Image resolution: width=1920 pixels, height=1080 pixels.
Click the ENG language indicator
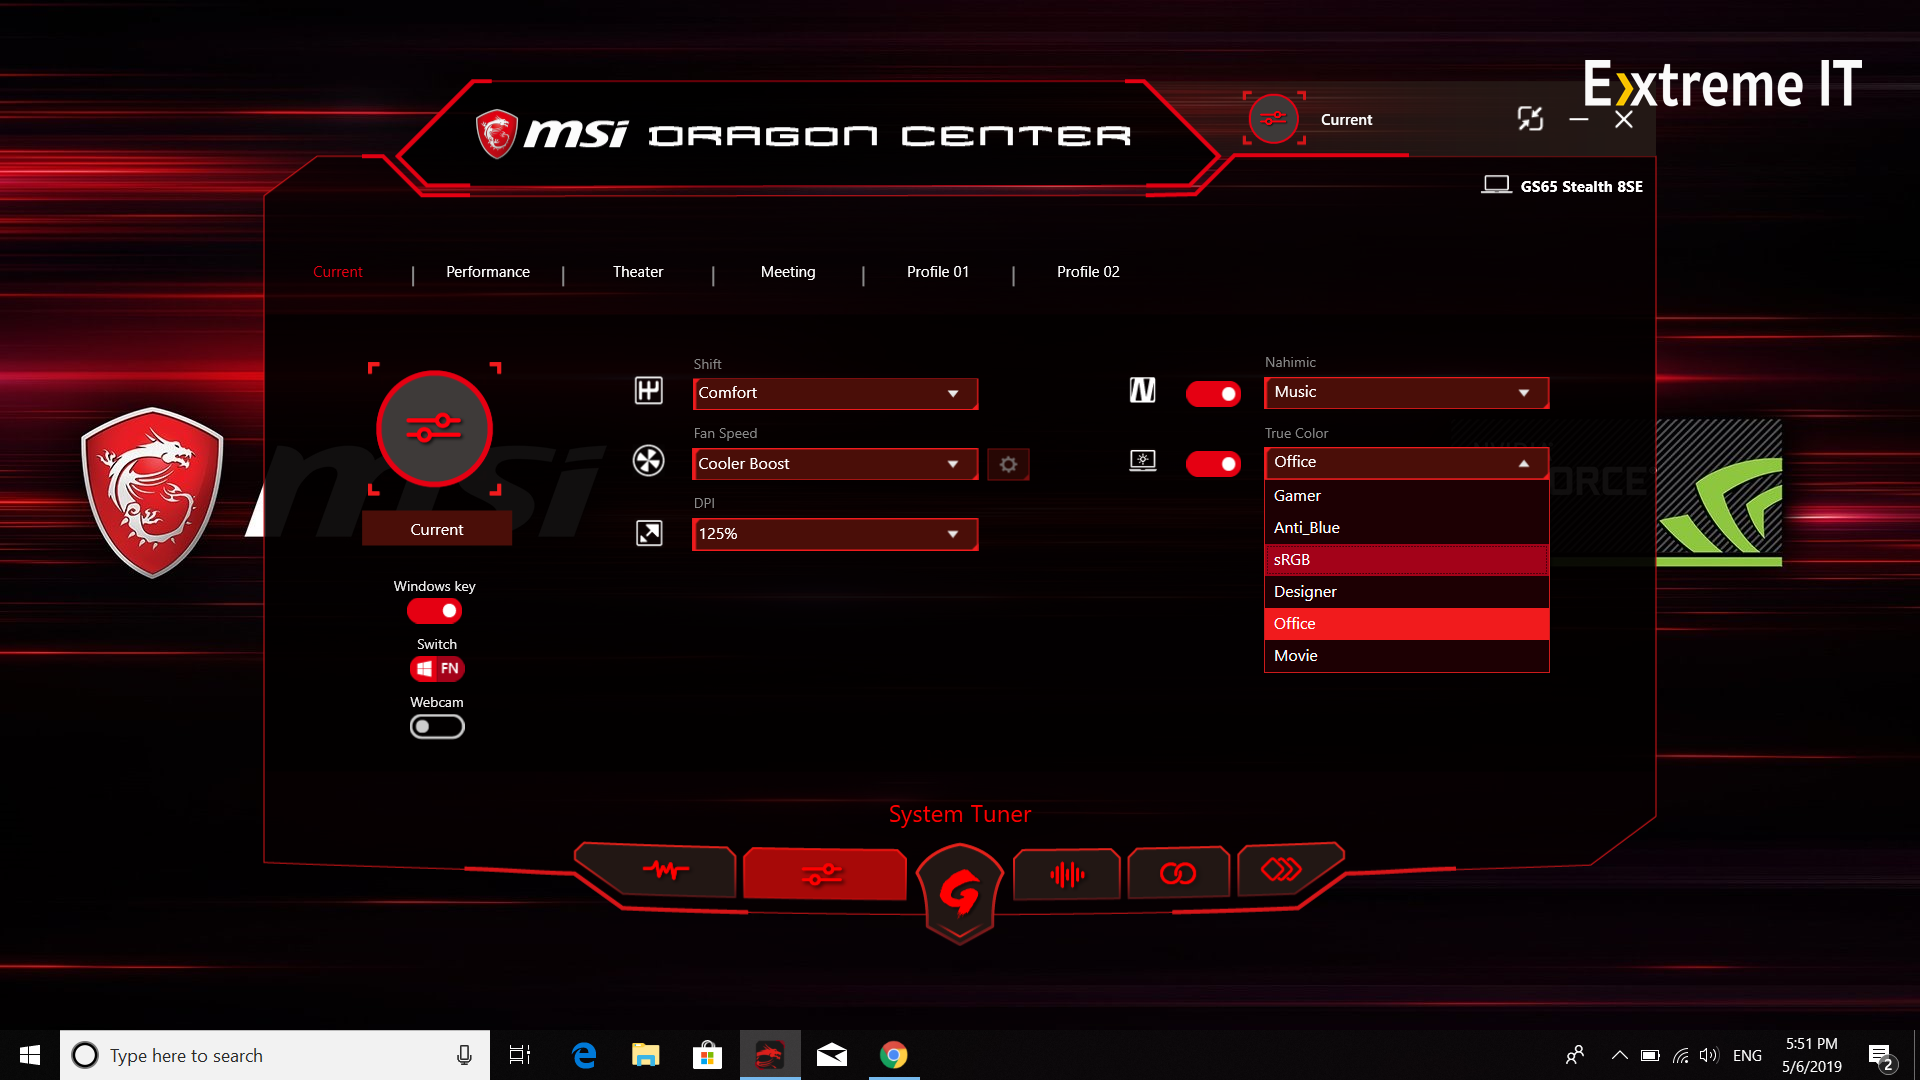pyautogui.click(x=1747, y=1055)
